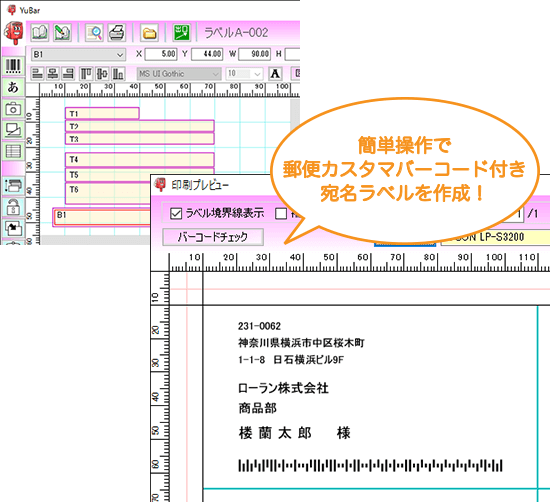Open the MS UI Gothic font dropdown

pos(179,74)
